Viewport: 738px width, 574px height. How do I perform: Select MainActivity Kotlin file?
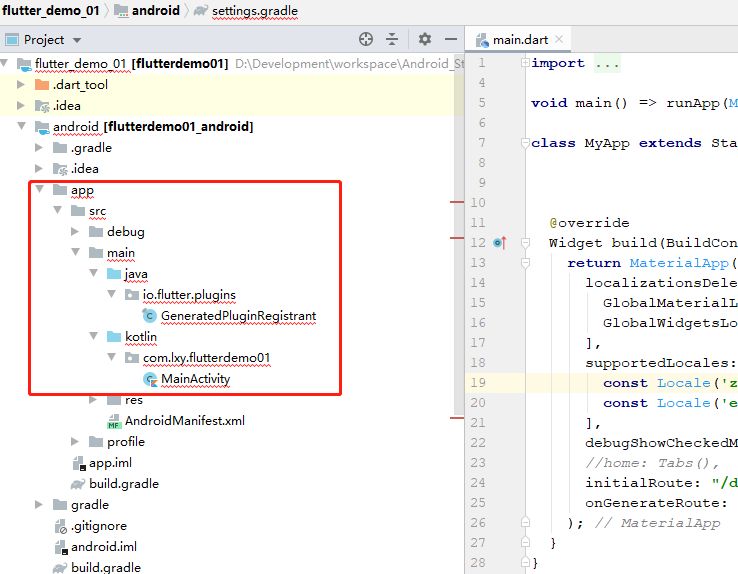click(195, 379)
